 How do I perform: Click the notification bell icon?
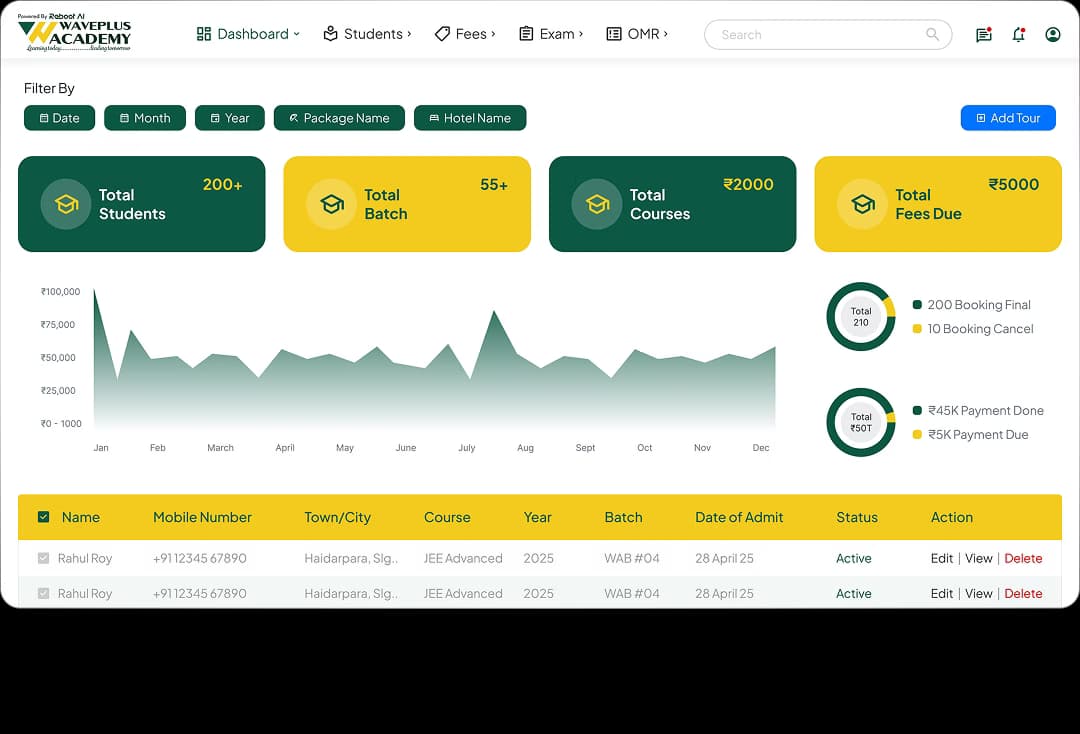pos(1019,34)
